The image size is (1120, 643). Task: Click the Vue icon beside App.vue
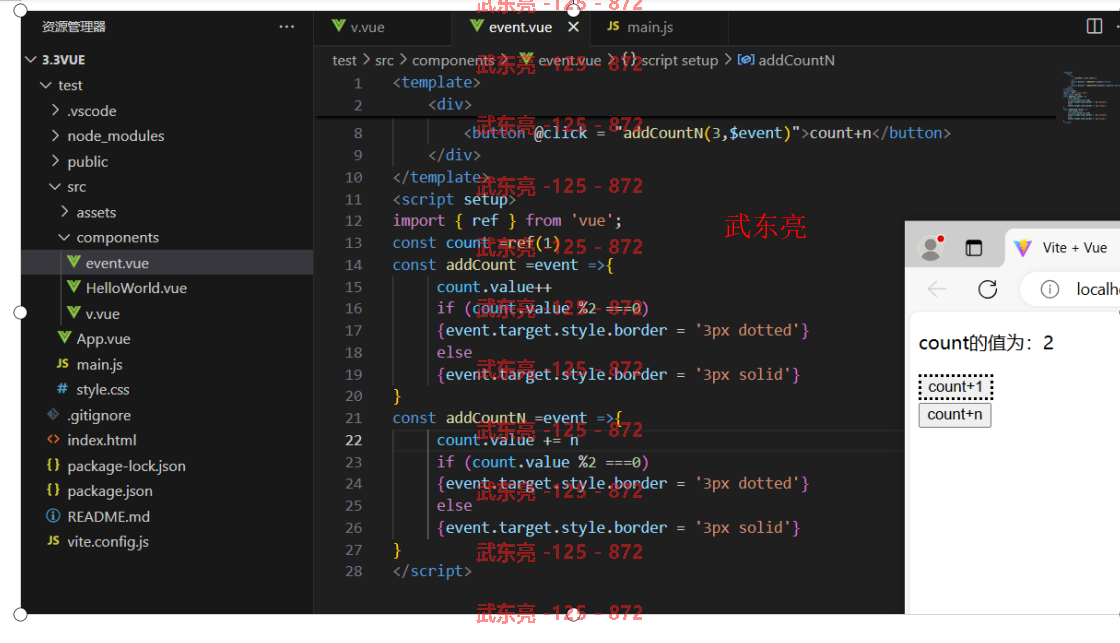tap(64, 338)
